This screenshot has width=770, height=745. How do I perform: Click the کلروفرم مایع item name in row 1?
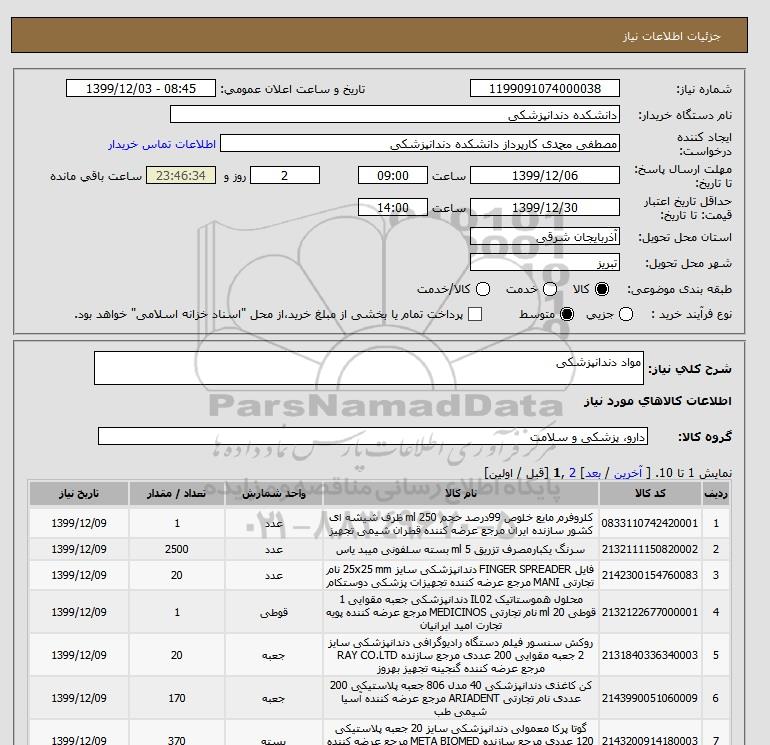coord(461,524)
